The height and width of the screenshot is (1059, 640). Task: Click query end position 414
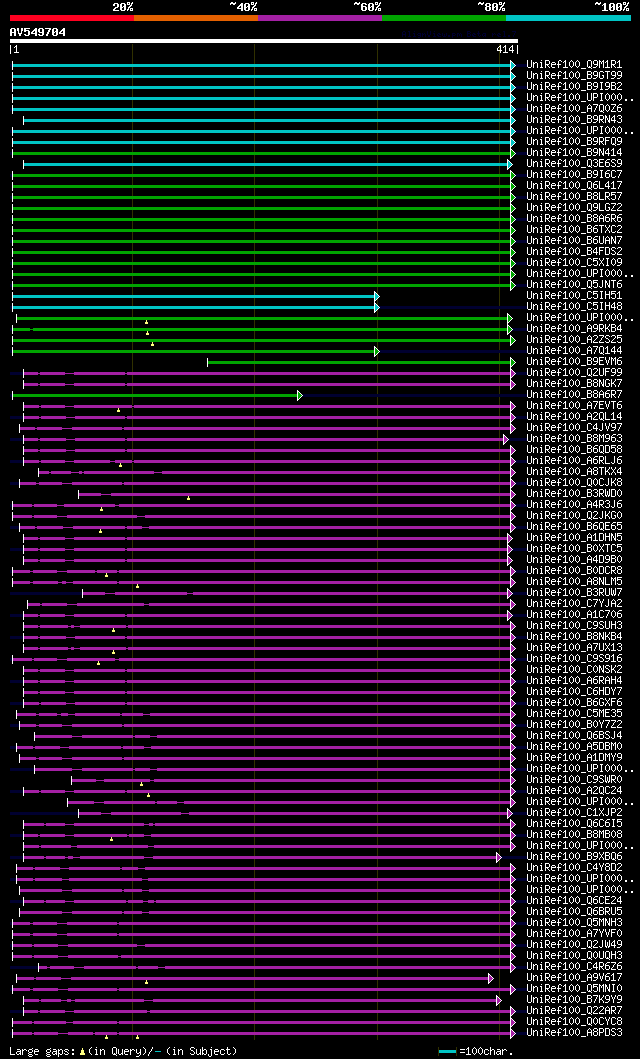click(504, 49)
